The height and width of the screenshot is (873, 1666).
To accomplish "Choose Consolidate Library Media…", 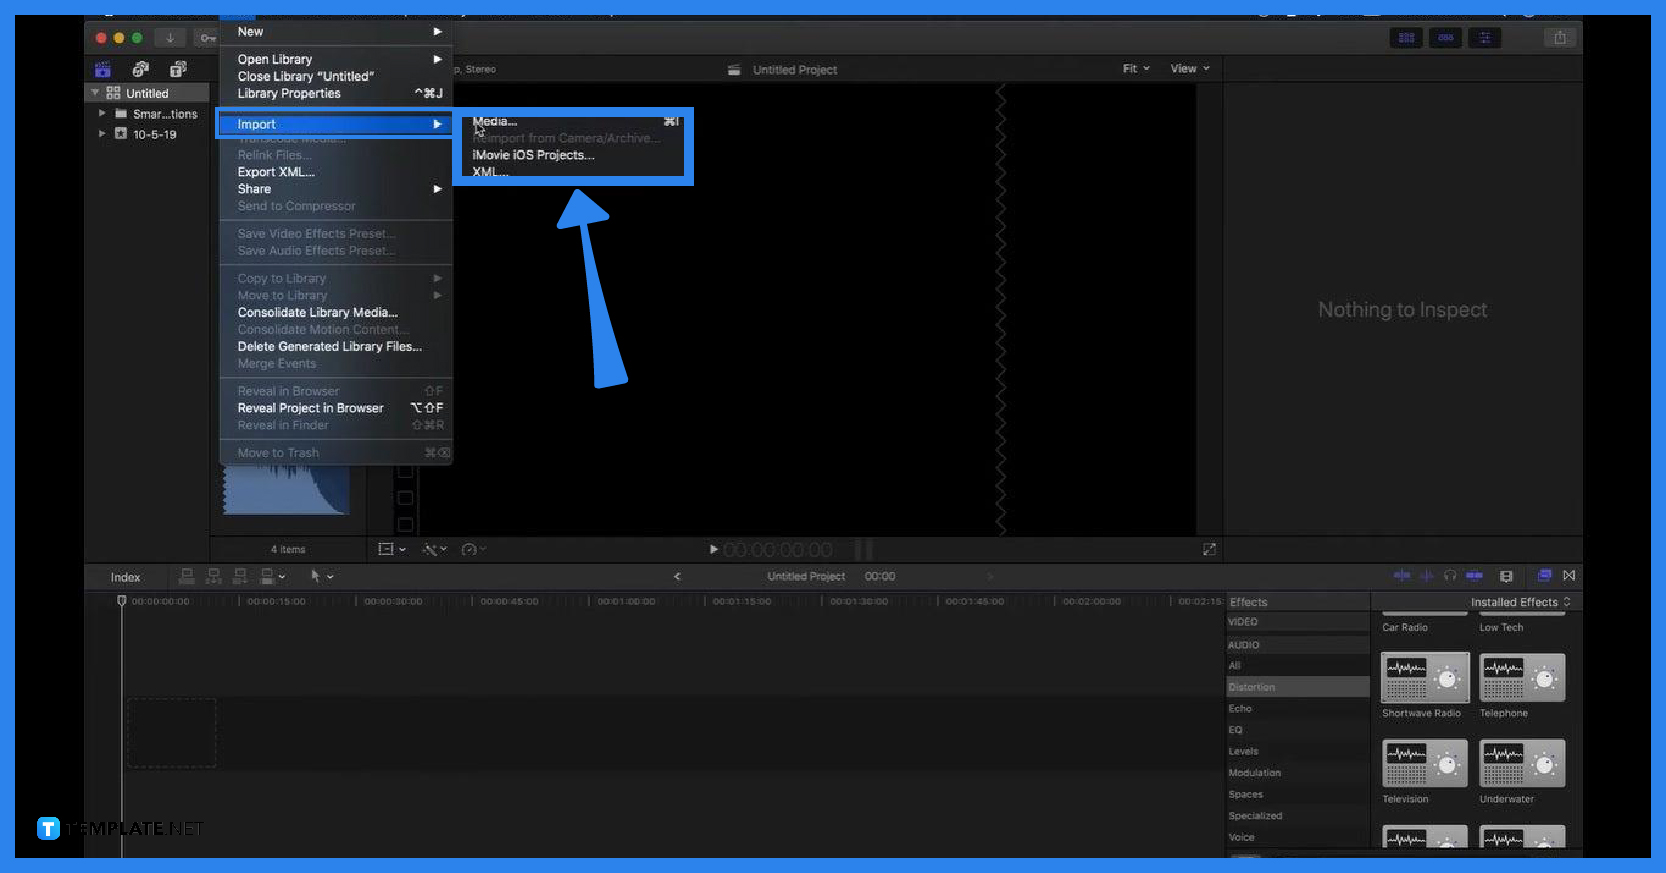I will pos(336,313).
